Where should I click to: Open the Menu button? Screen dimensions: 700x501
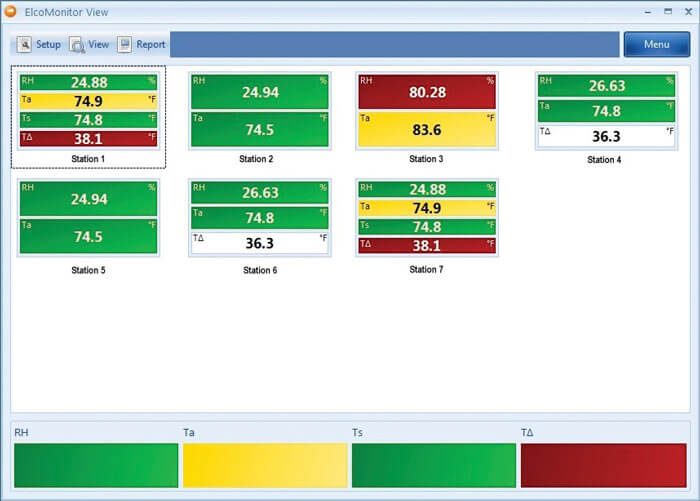click(x=656, y=45)
